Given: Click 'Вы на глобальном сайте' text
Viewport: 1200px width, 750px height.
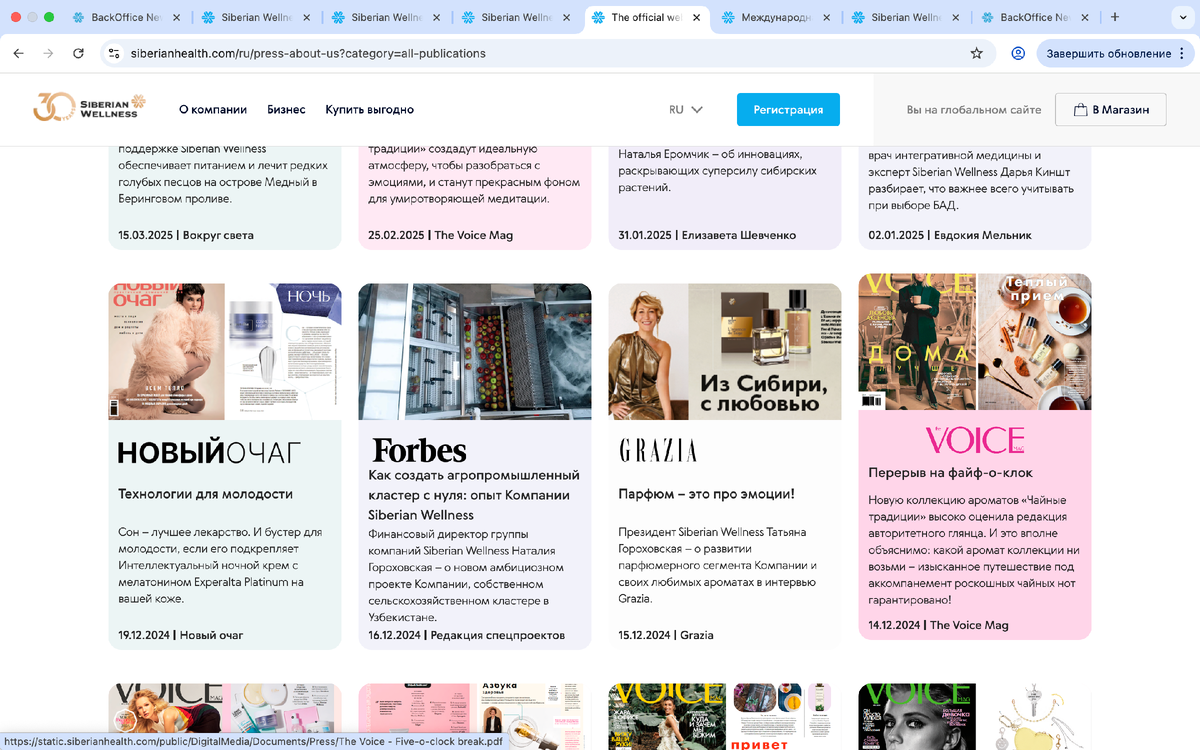Looking at the screenshot, I should pos(974,110).
